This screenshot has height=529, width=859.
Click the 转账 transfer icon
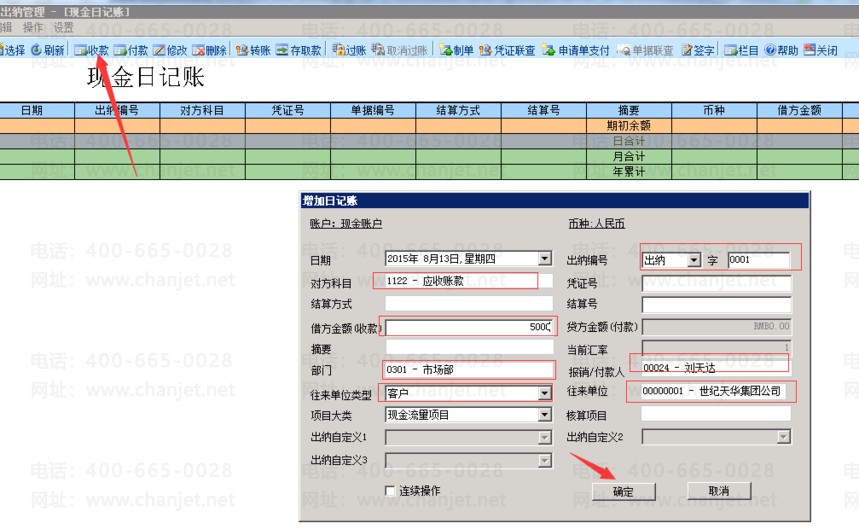pos(242,50)
